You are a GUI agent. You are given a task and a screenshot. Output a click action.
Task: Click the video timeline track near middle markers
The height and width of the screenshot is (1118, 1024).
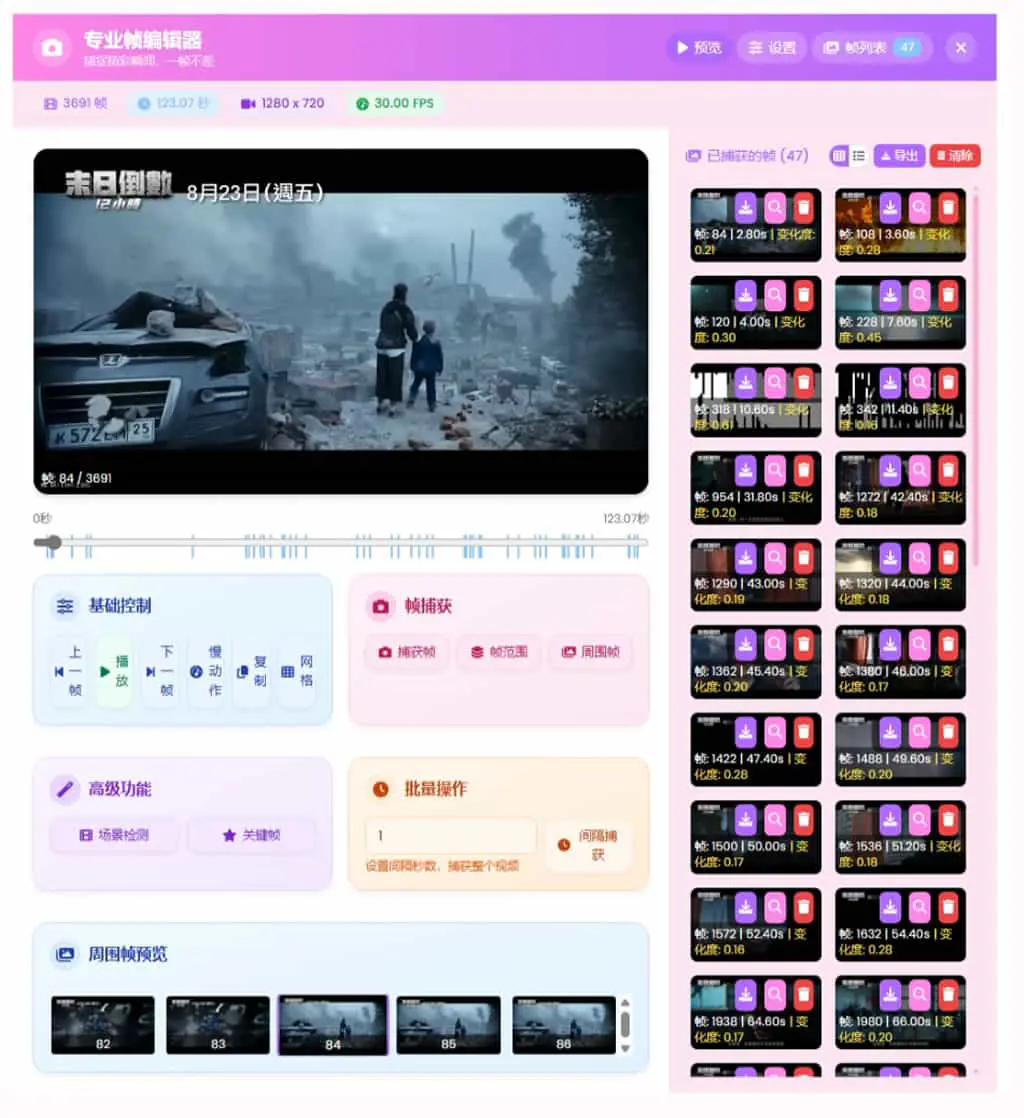click(x=341, y=543)
